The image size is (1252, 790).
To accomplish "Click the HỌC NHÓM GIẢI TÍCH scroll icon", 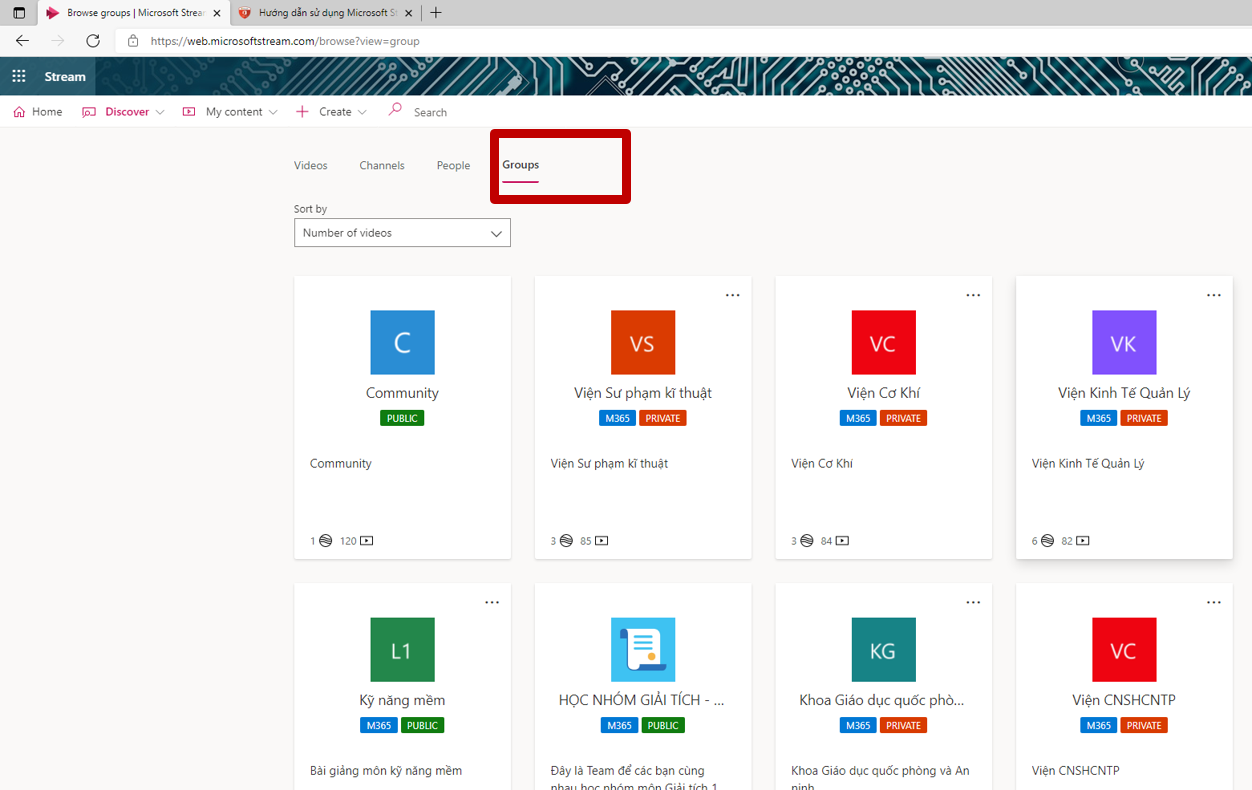I will click(642, 650).
